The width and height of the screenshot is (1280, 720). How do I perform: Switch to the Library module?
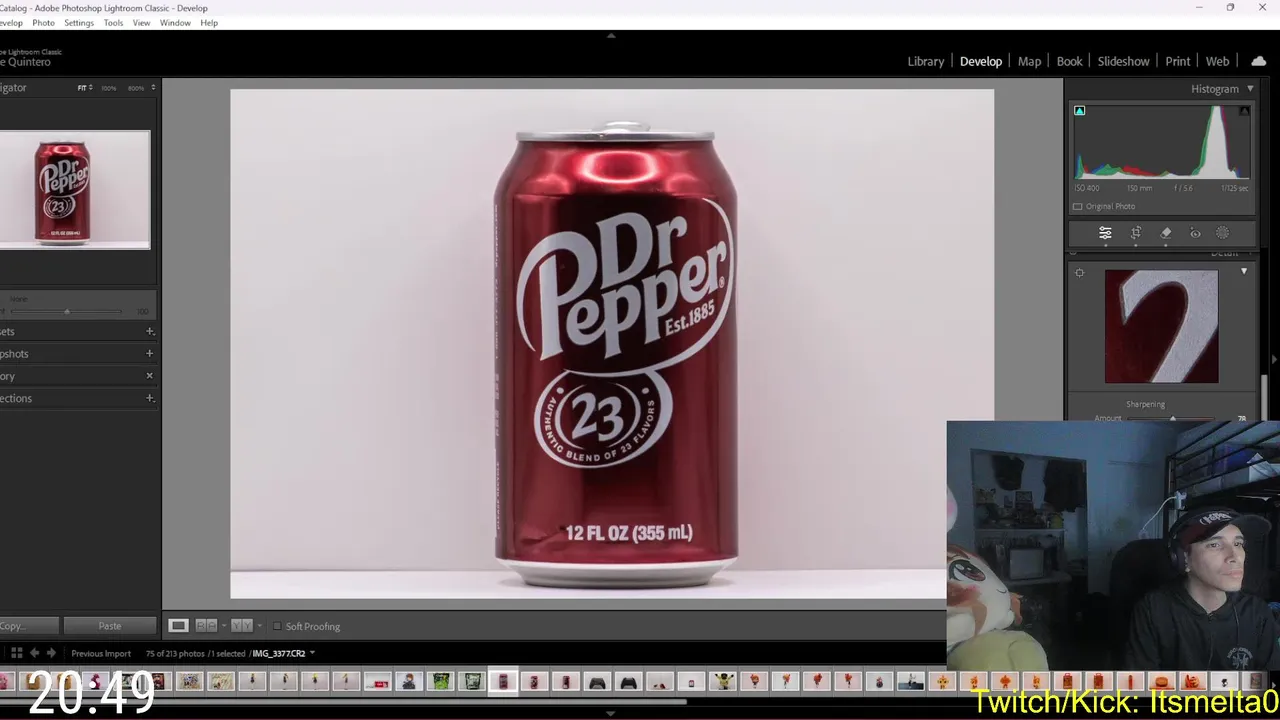925,61
